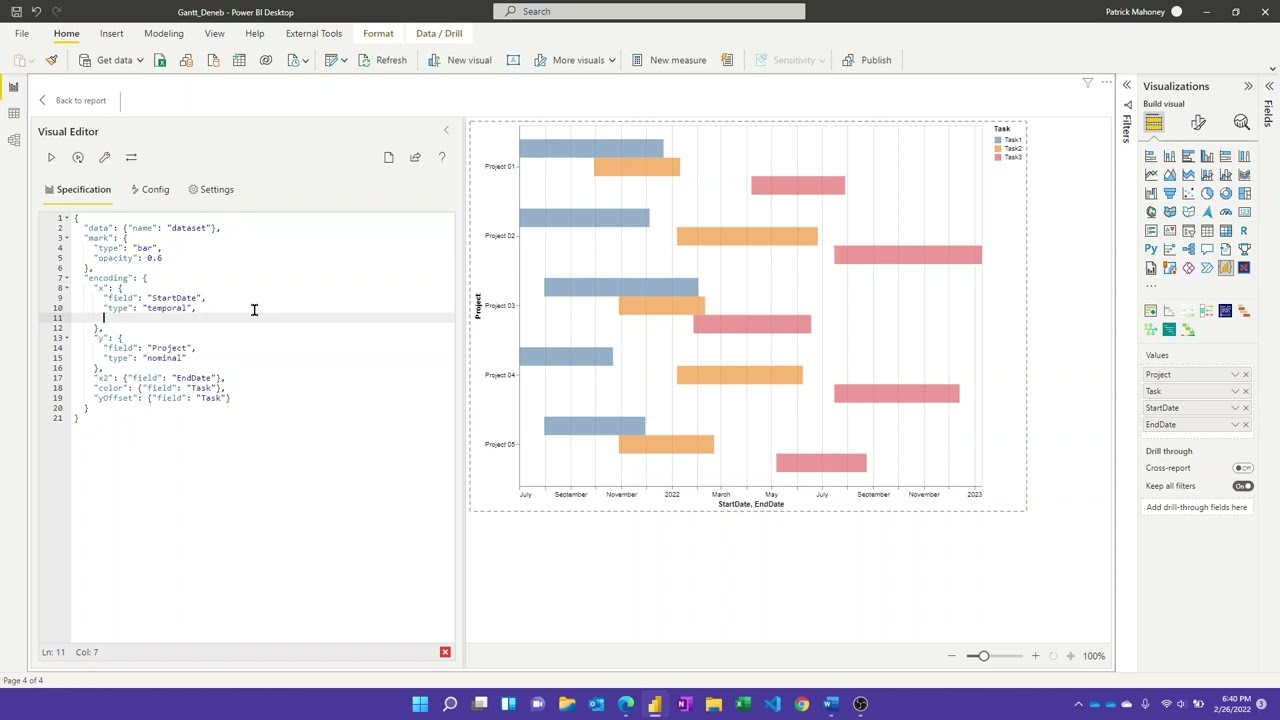1280x720 pixels.
Task: Remove Project field from Values
Action: 1246,375
